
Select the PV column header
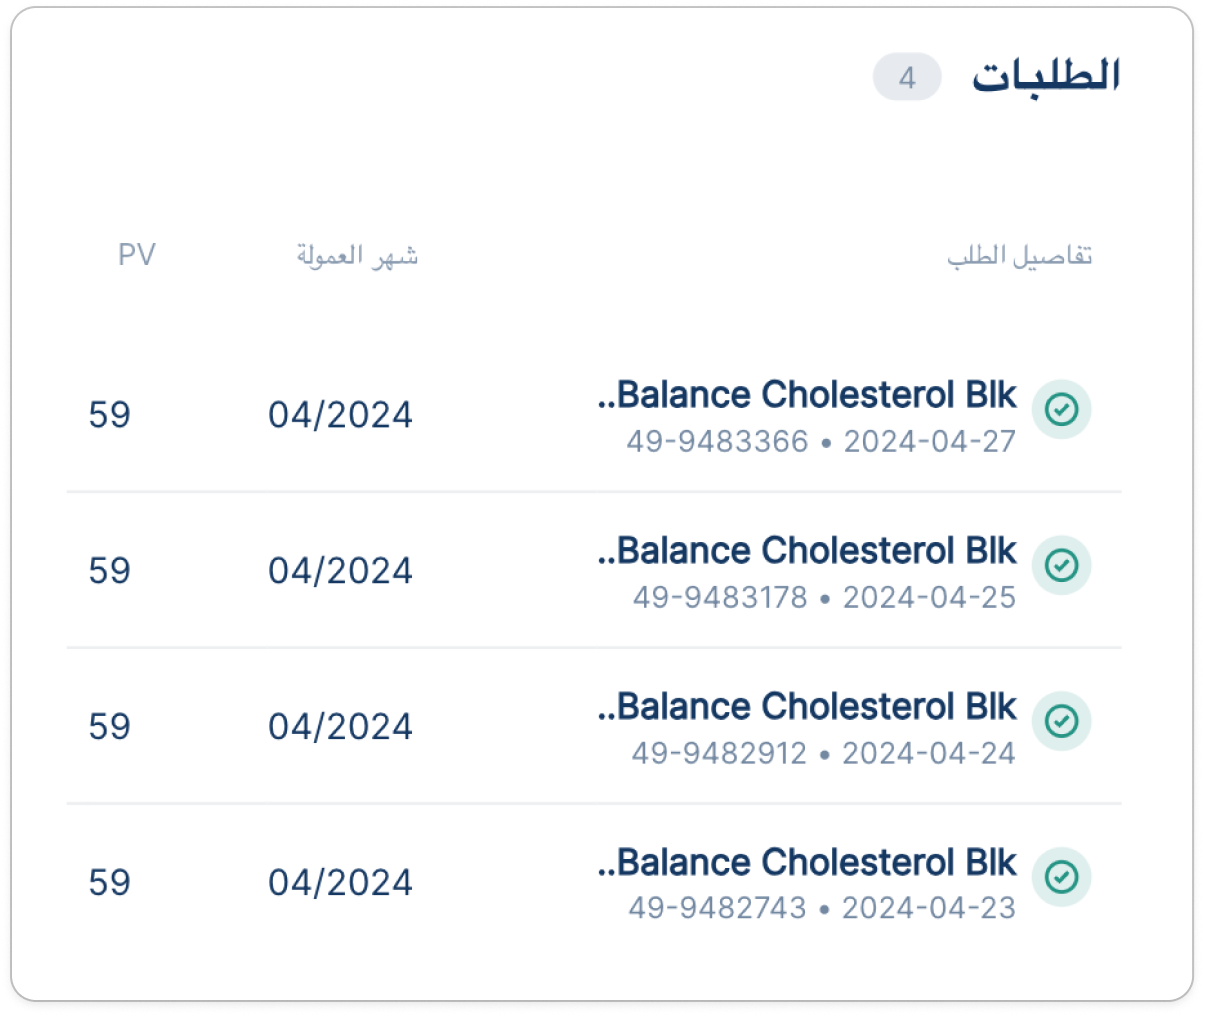(137, 255)
